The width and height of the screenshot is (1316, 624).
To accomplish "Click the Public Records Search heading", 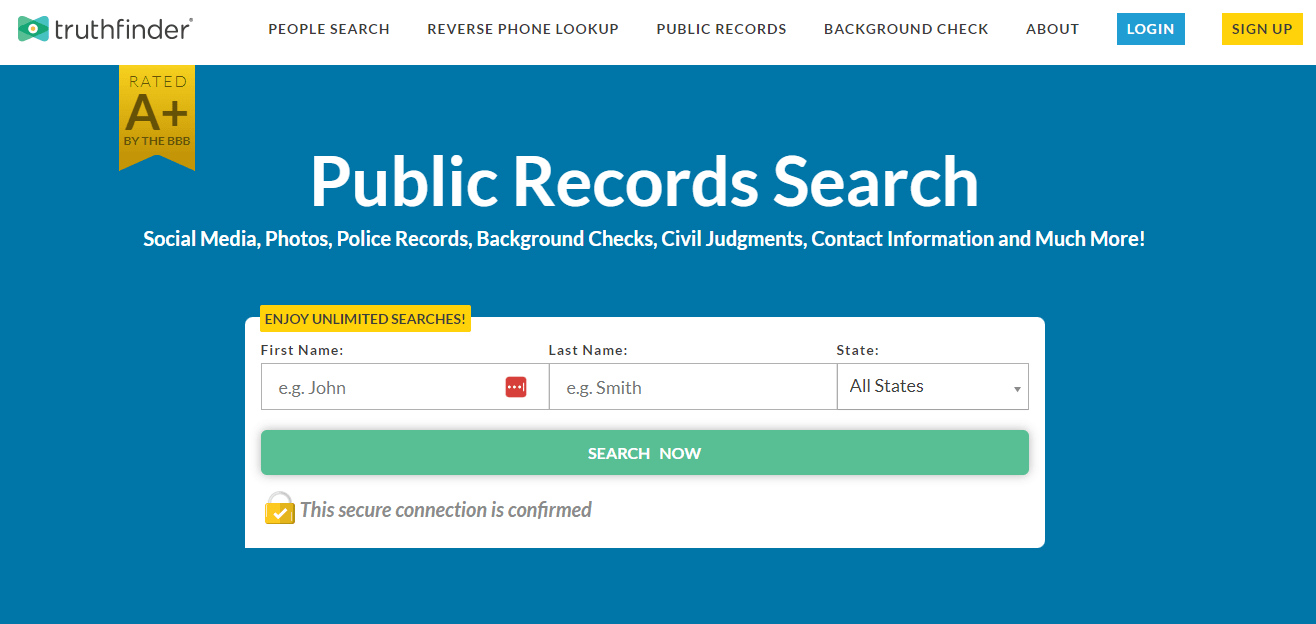I will click(645, 182).
